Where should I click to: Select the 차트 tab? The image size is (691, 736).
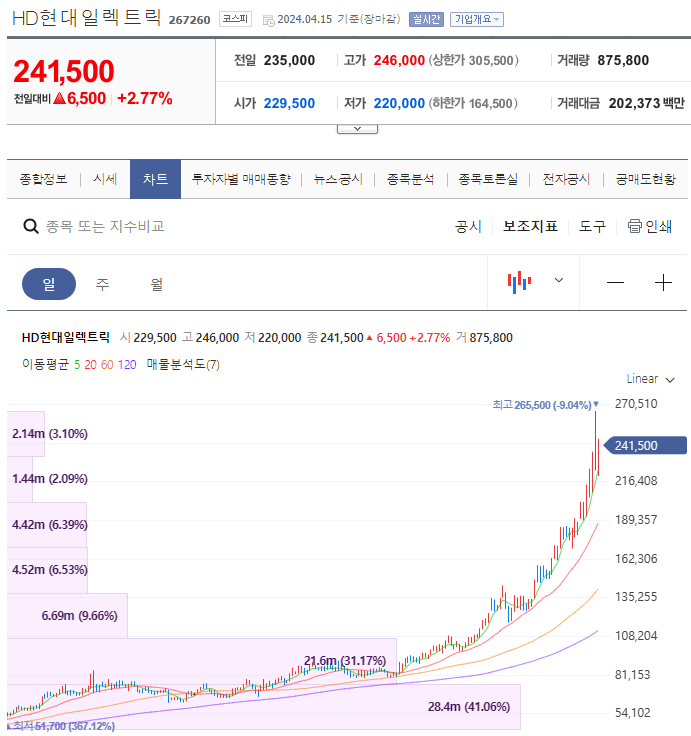coord(155,179)
